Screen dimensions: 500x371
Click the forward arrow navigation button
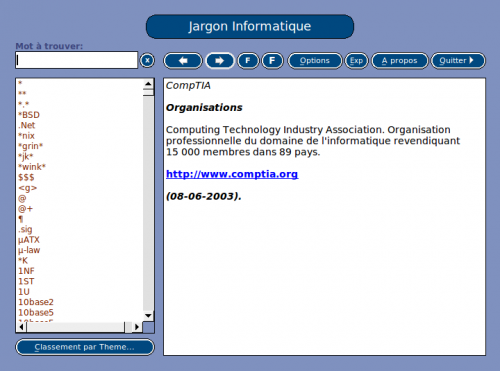pos(220,61)
